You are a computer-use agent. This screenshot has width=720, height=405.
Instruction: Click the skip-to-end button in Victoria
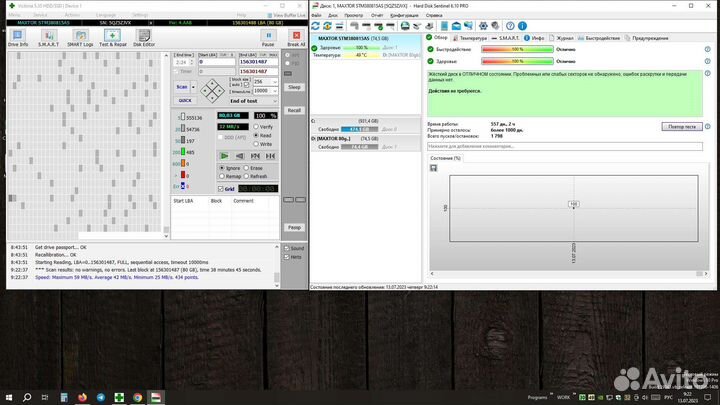[270, 156]
